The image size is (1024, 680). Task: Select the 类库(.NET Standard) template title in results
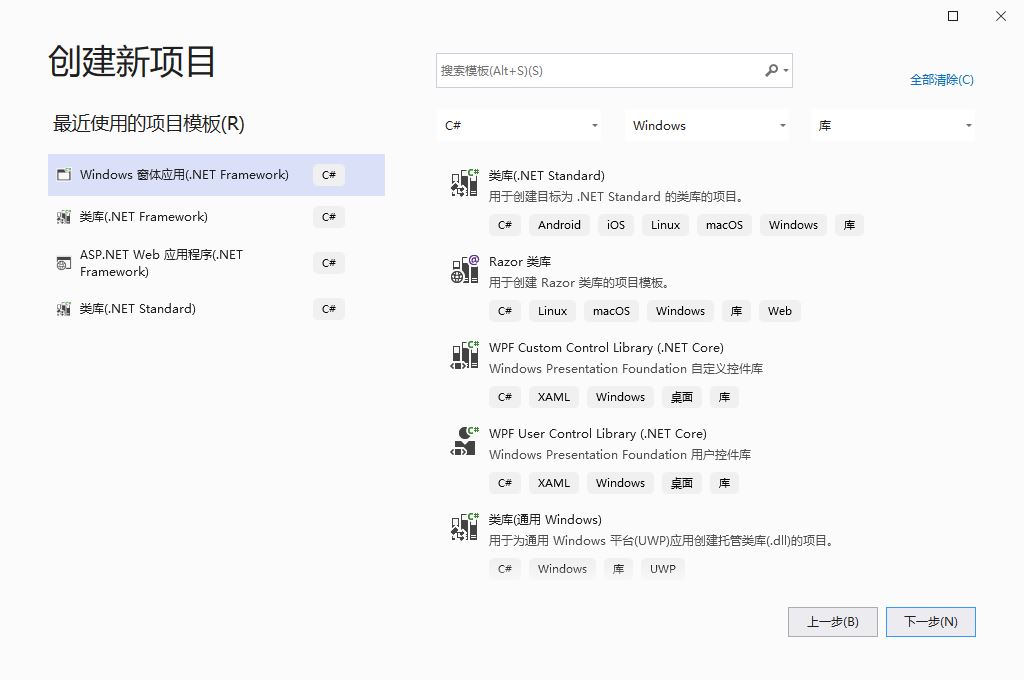[547, 176]
